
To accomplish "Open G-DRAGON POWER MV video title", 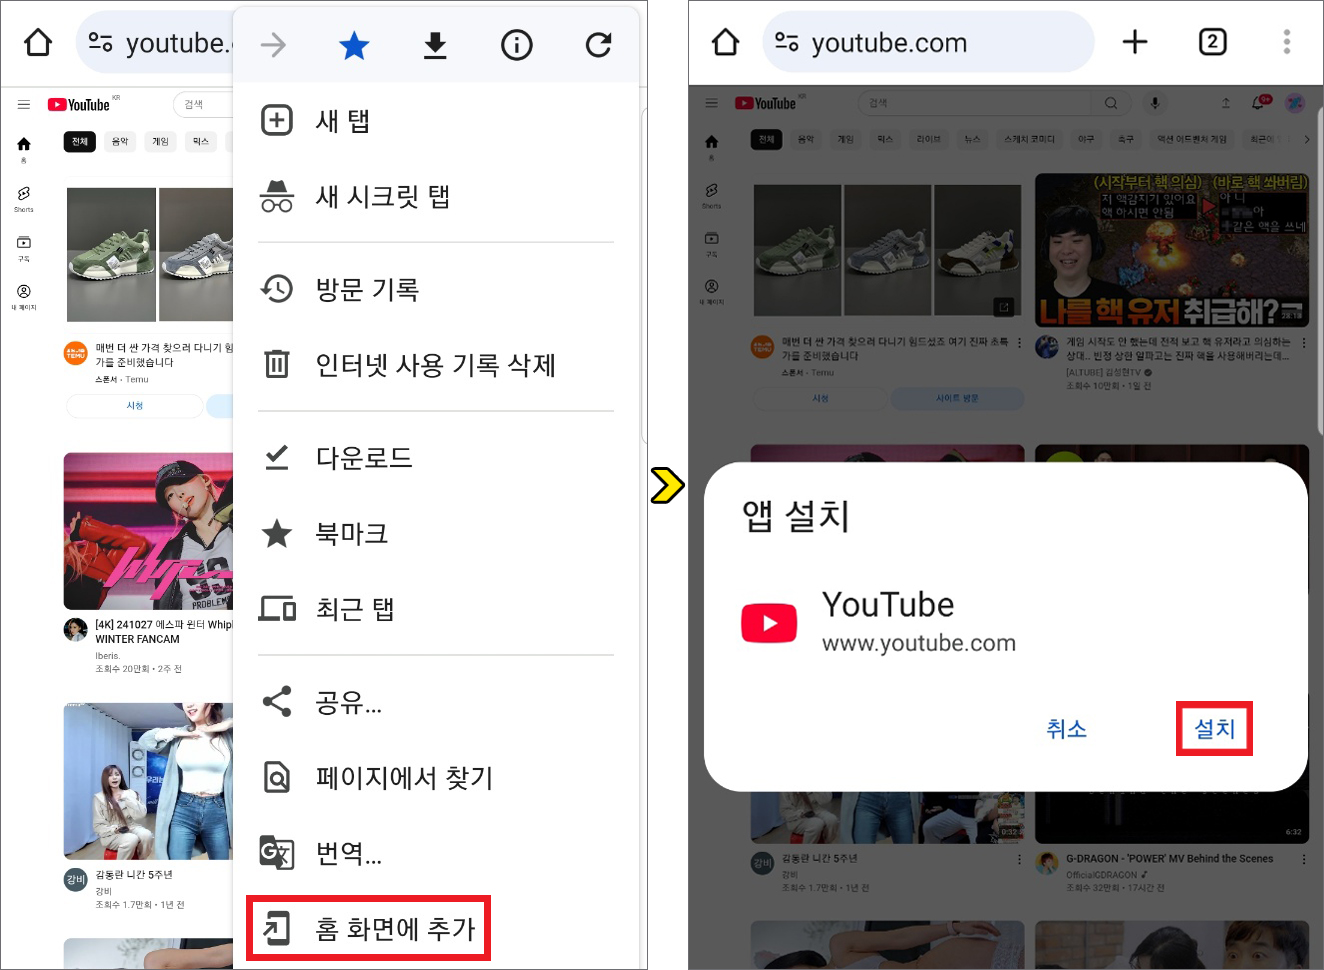I will 1170,859.
